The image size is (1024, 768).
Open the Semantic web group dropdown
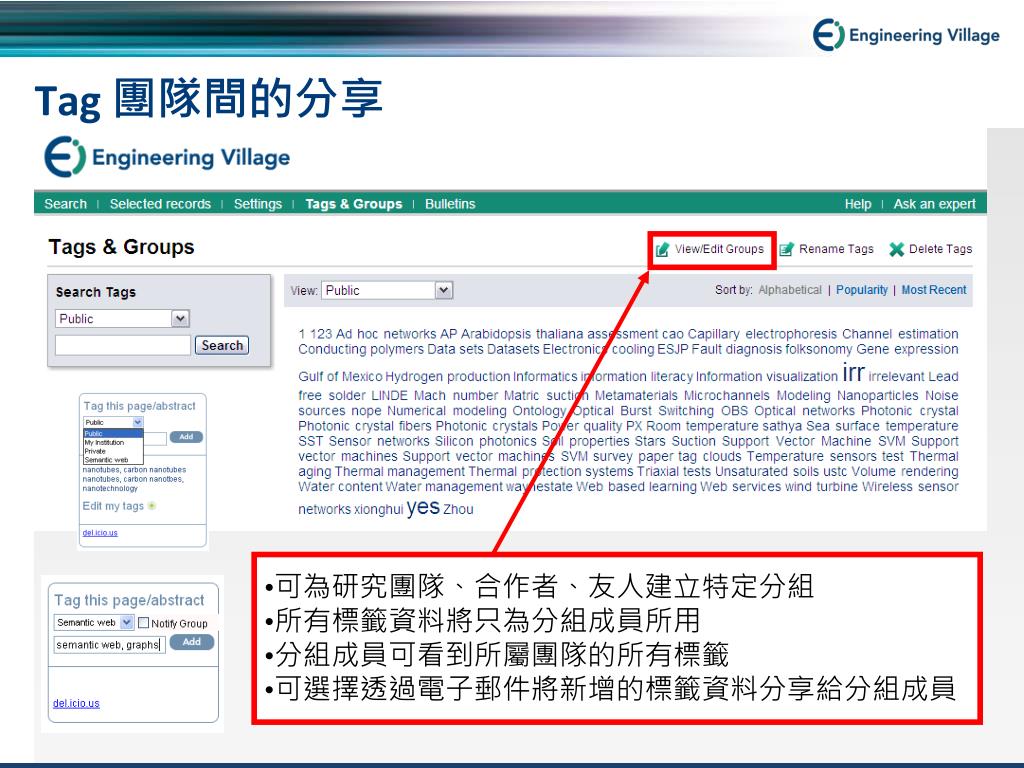coord(93,622)
